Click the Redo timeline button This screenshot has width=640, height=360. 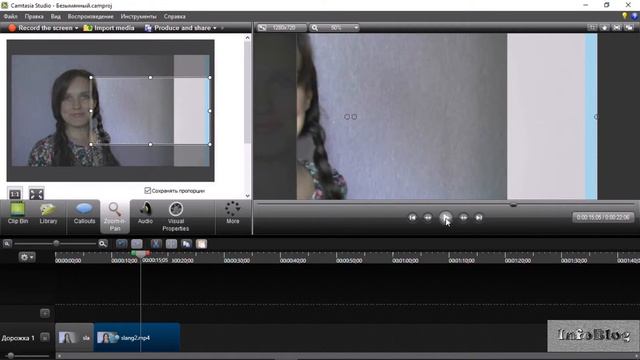tap(137, 244)
